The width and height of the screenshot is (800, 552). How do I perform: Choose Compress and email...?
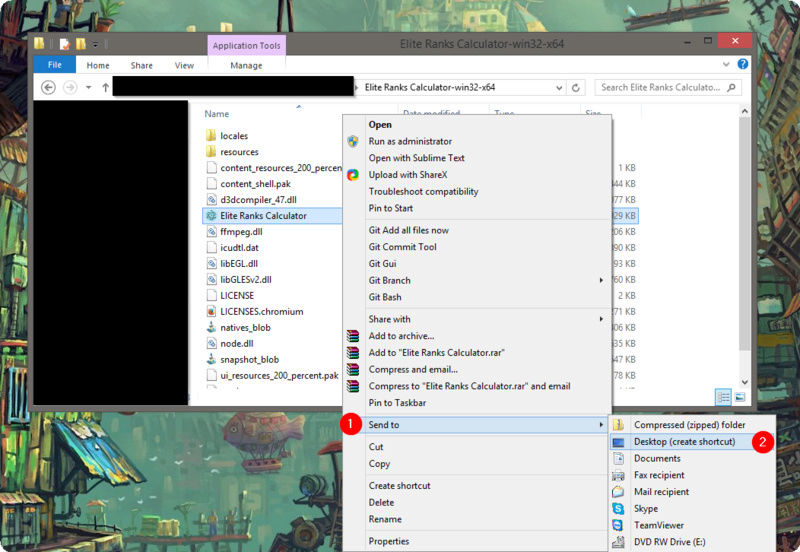click(x=477, y=369)
